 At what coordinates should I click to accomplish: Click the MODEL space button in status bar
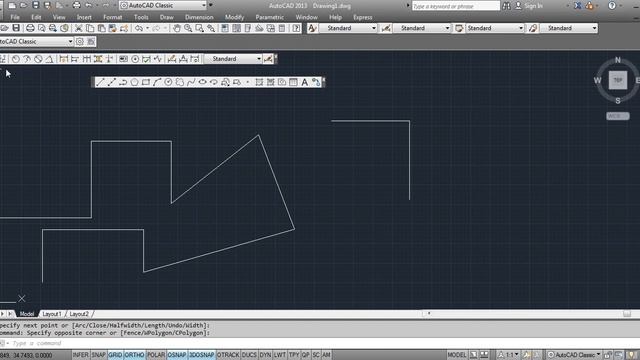(x=457, y=355)
